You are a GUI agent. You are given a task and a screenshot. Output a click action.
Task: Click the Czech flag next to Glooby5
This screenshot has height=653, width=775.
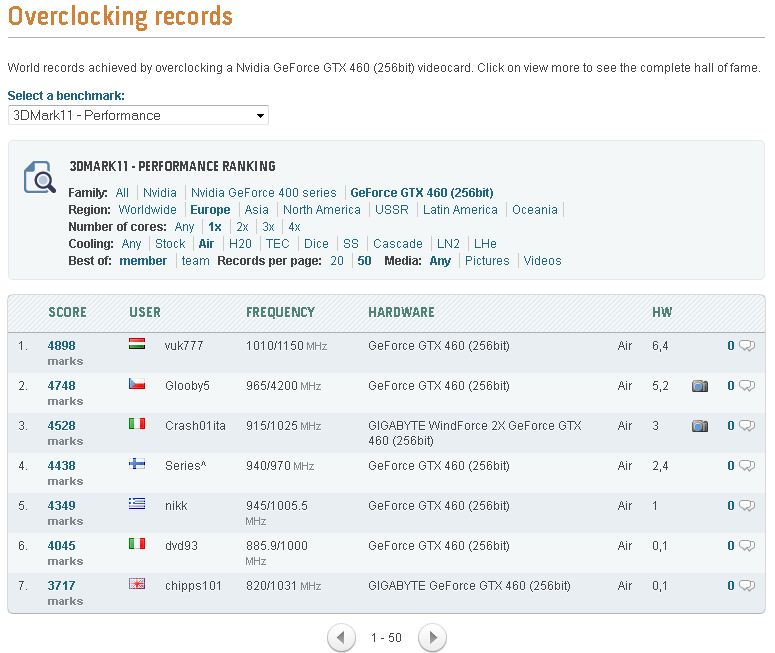pyautogui.click(x=137, y=384)
